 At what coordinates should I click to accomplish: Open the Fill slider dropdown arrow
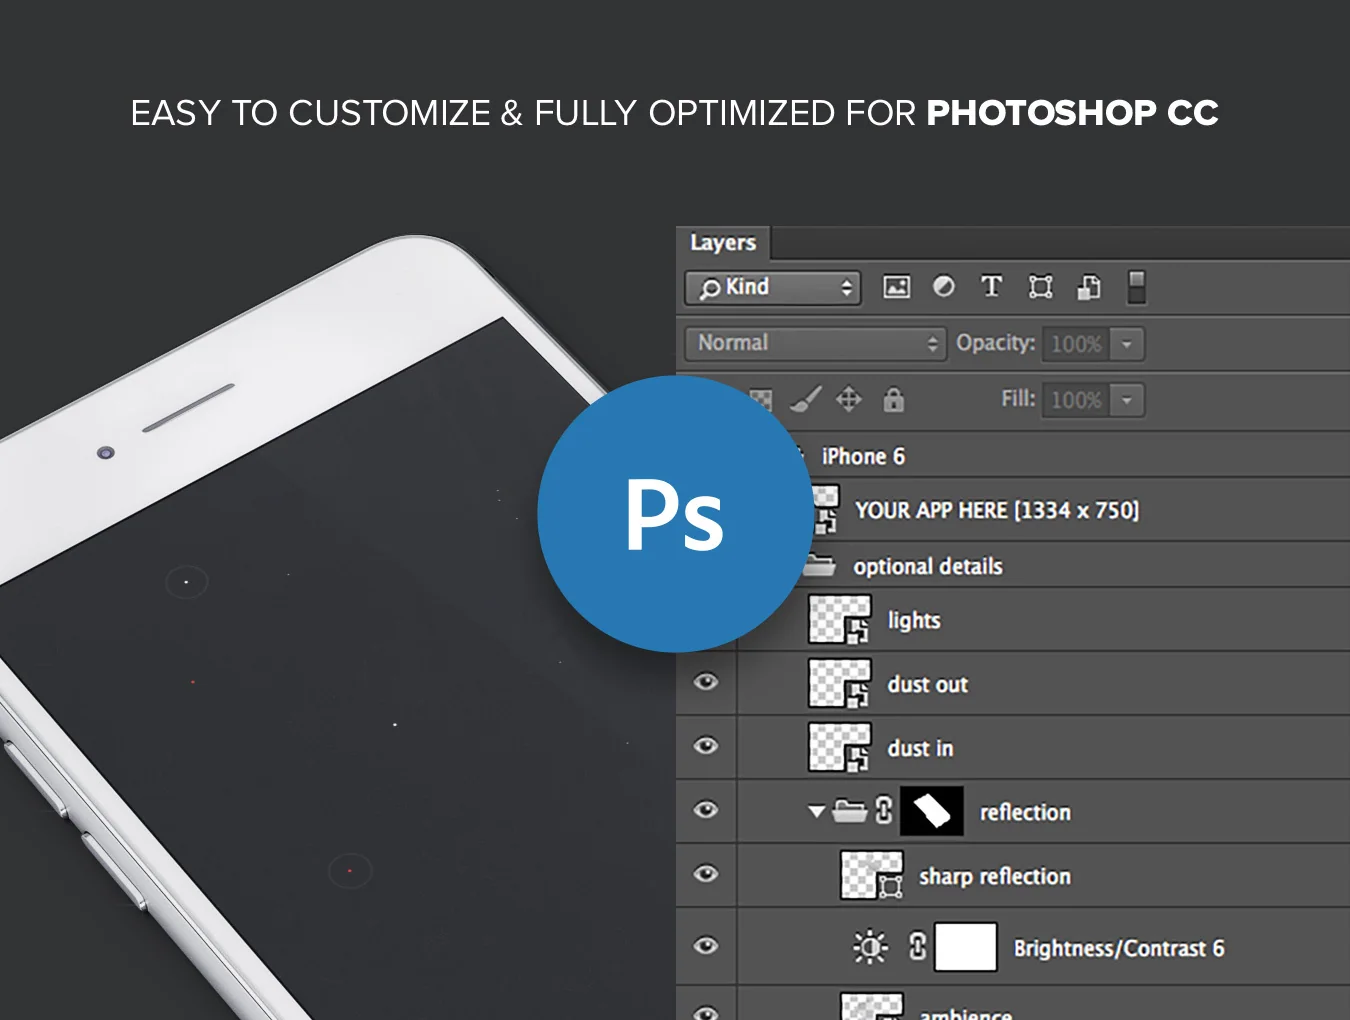tap(1127, 400)
